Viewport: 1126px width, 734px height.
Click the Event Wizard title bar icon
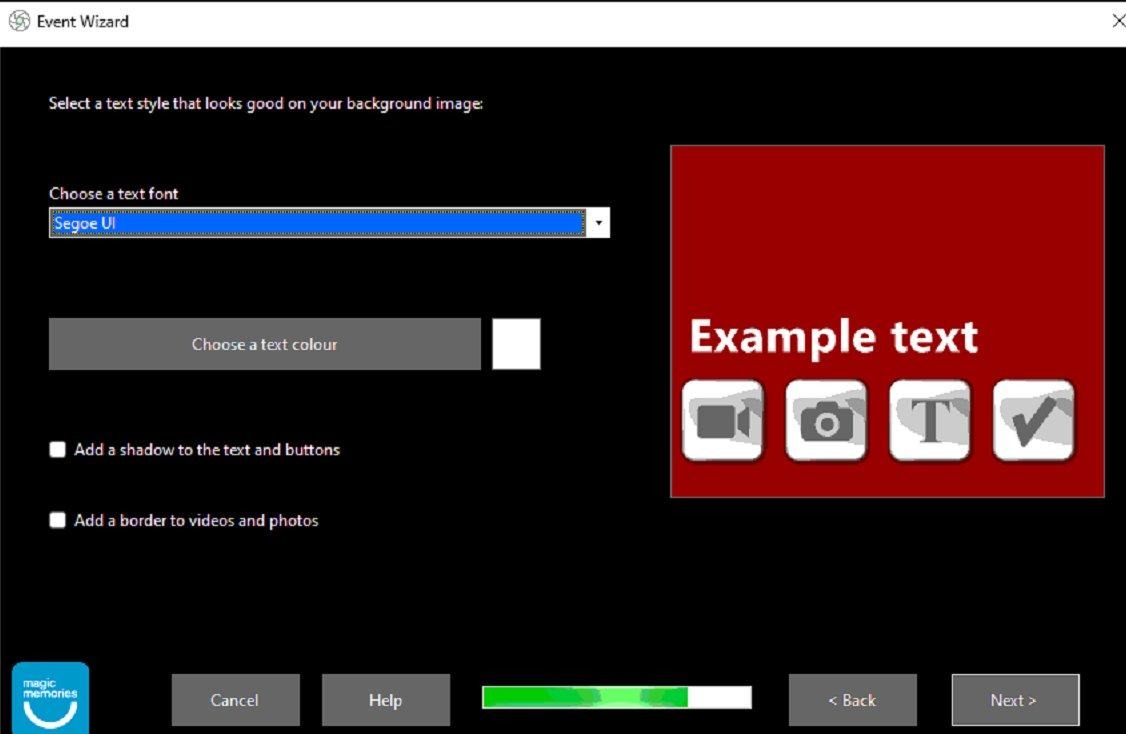(x=19, y=21)
